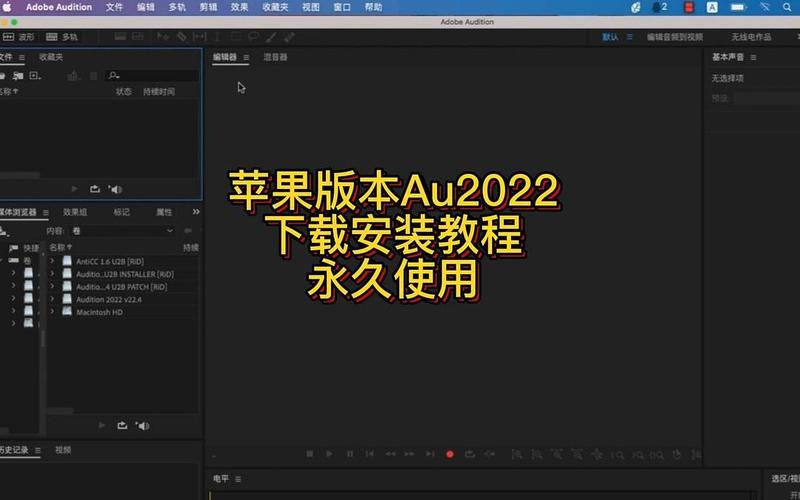Viewport: 800px width, 500px height.
Task: Select the Paintbrush Selection tool
Action: point(271,37)
